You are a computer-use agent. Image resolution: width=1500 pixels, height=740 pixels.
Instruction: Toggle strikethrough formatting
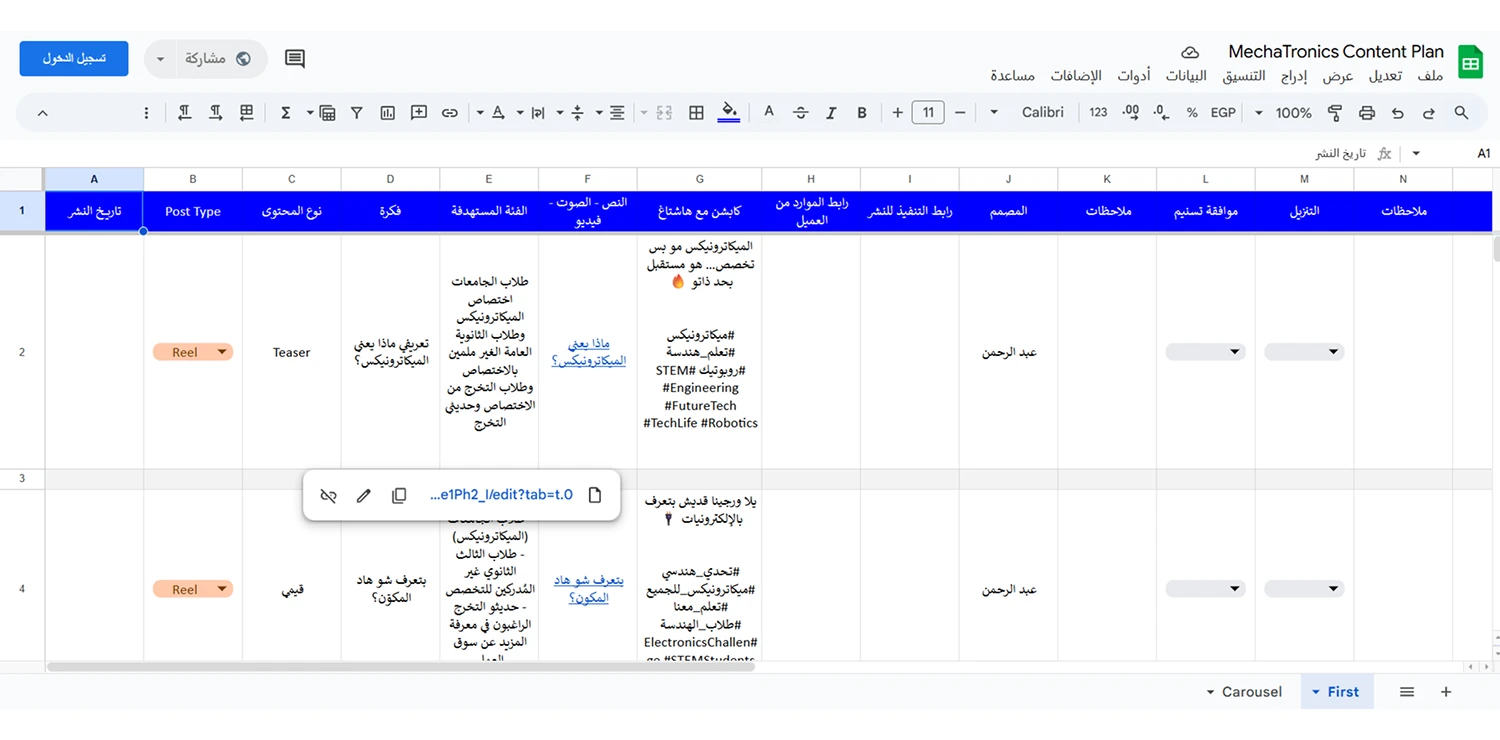click(x=800, y=113)
